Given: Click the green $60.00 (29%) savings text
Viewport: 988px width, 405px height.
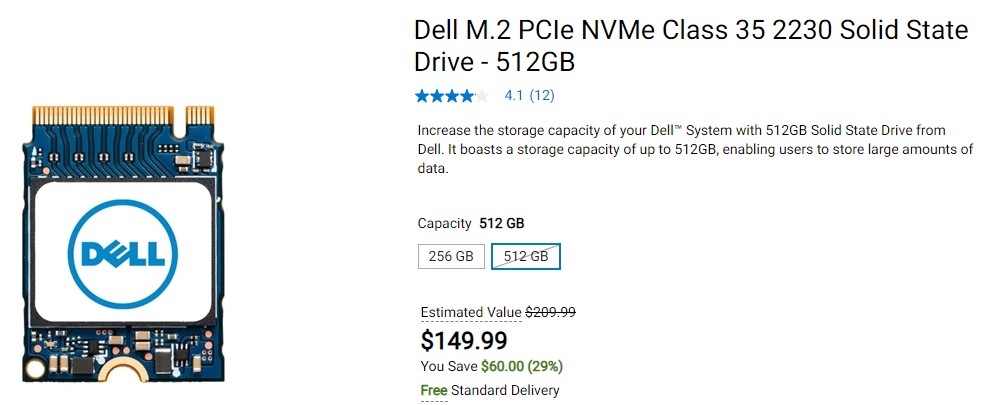Looking at the screenshot, I should pyautogui.click(x=522, y=367).
